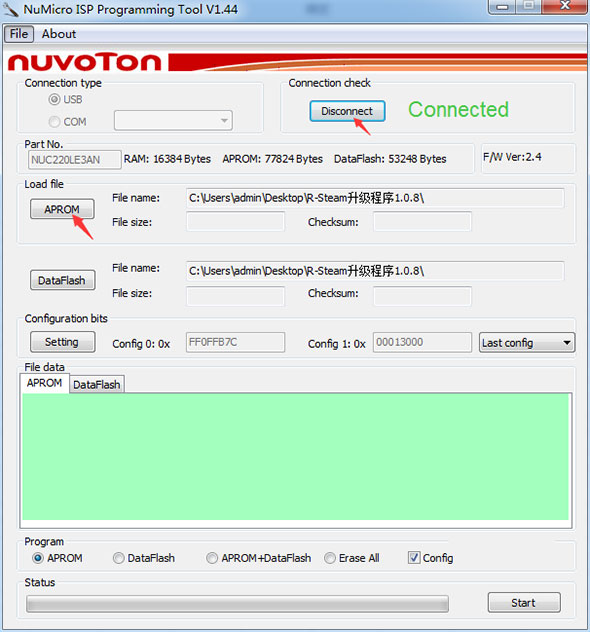The image size is (590, 632).
Task: Click the green Connected status text
Action: coord(458,110)
